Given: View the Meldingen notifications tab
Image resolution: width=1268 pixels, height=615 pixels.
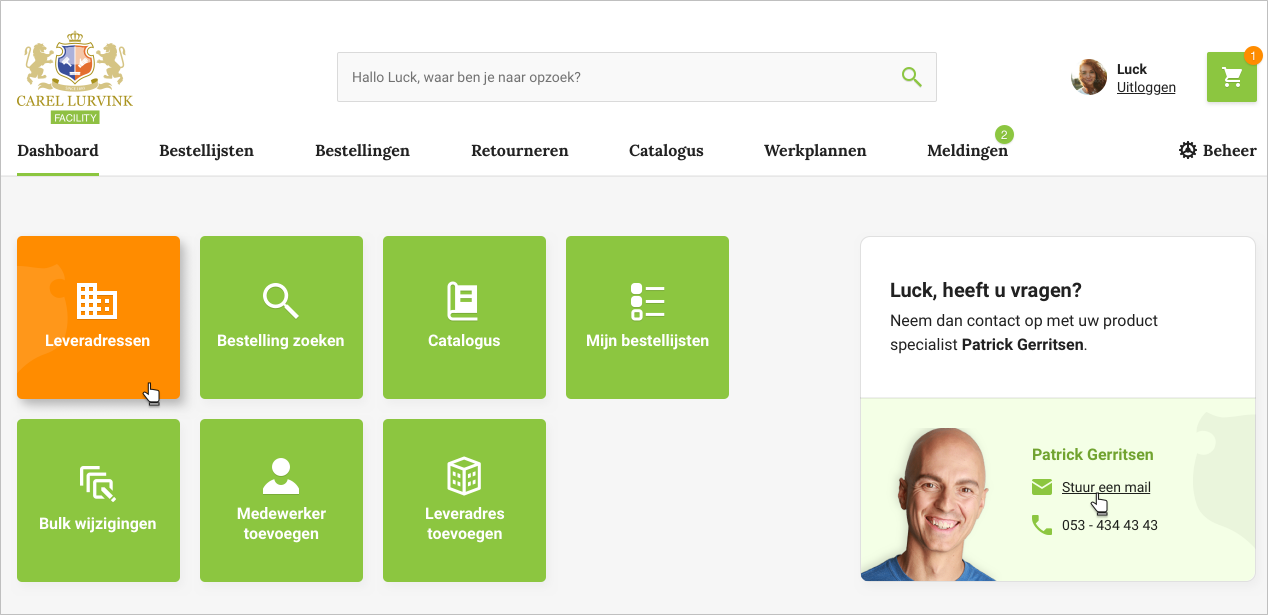Looking at the screenshot, I should click(x=967, y=151).
